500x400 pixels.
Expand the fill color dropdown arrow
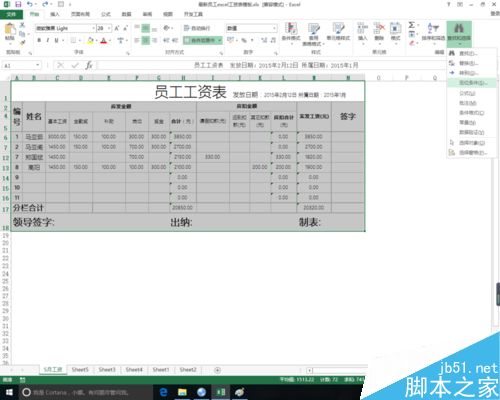pos(96,40)
